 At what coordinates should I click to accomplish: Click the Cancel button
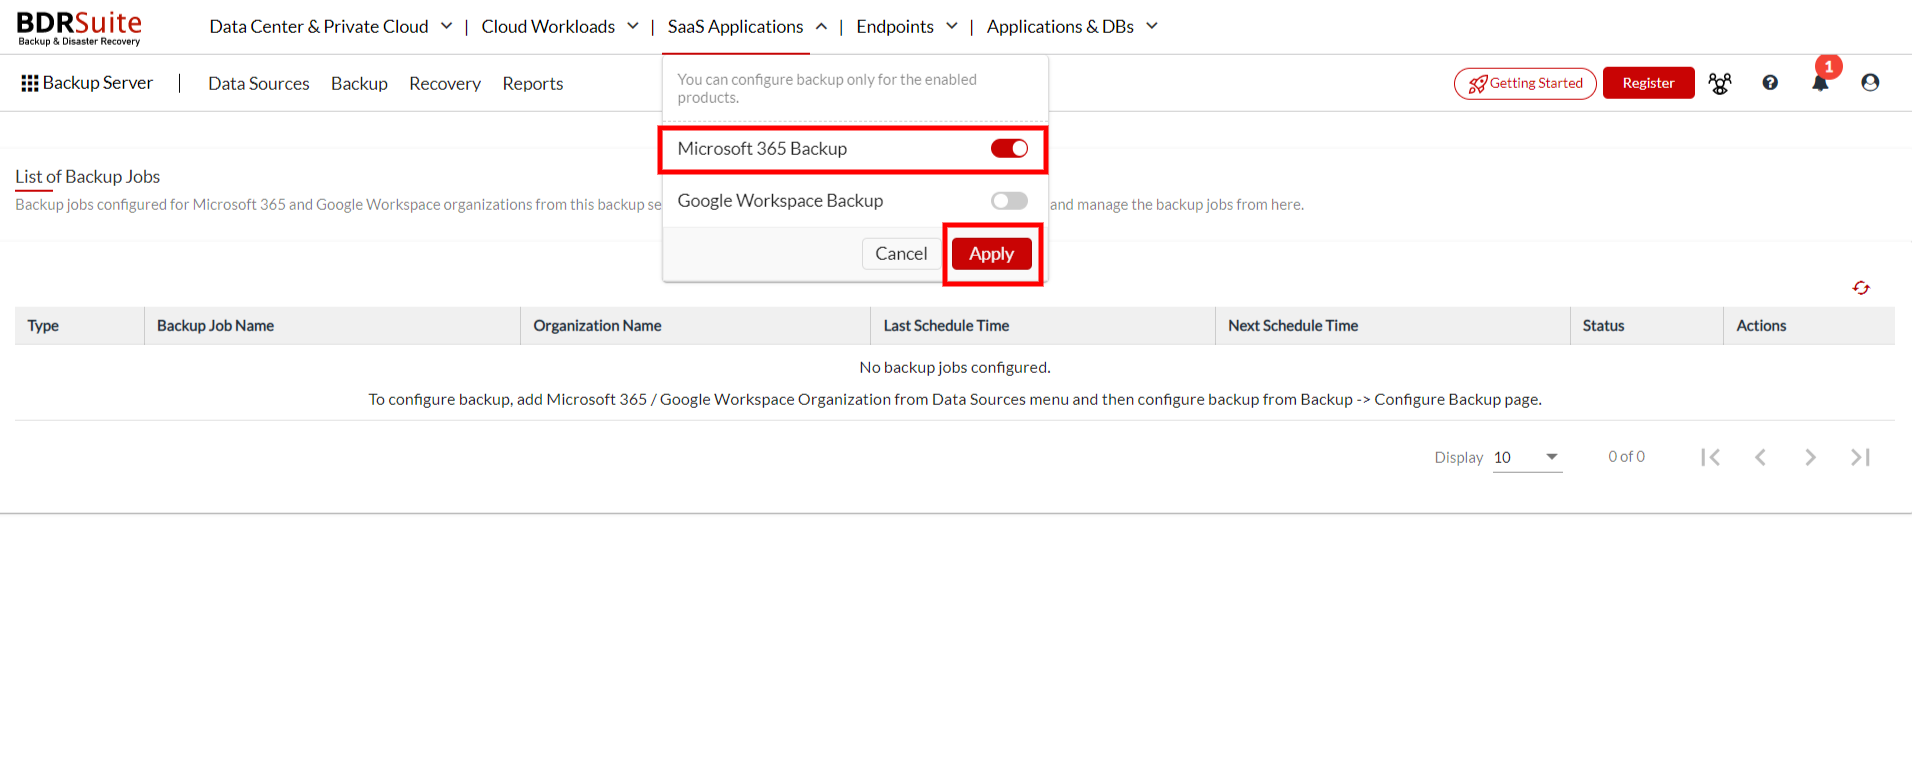(x=901, y=254)
